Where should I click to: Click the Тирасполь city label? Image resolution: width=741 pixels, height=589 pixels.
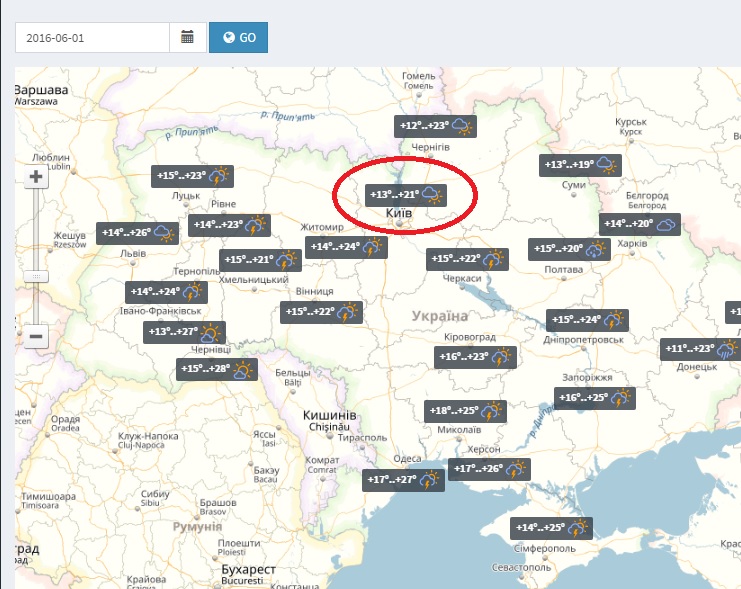coord(362,438)
